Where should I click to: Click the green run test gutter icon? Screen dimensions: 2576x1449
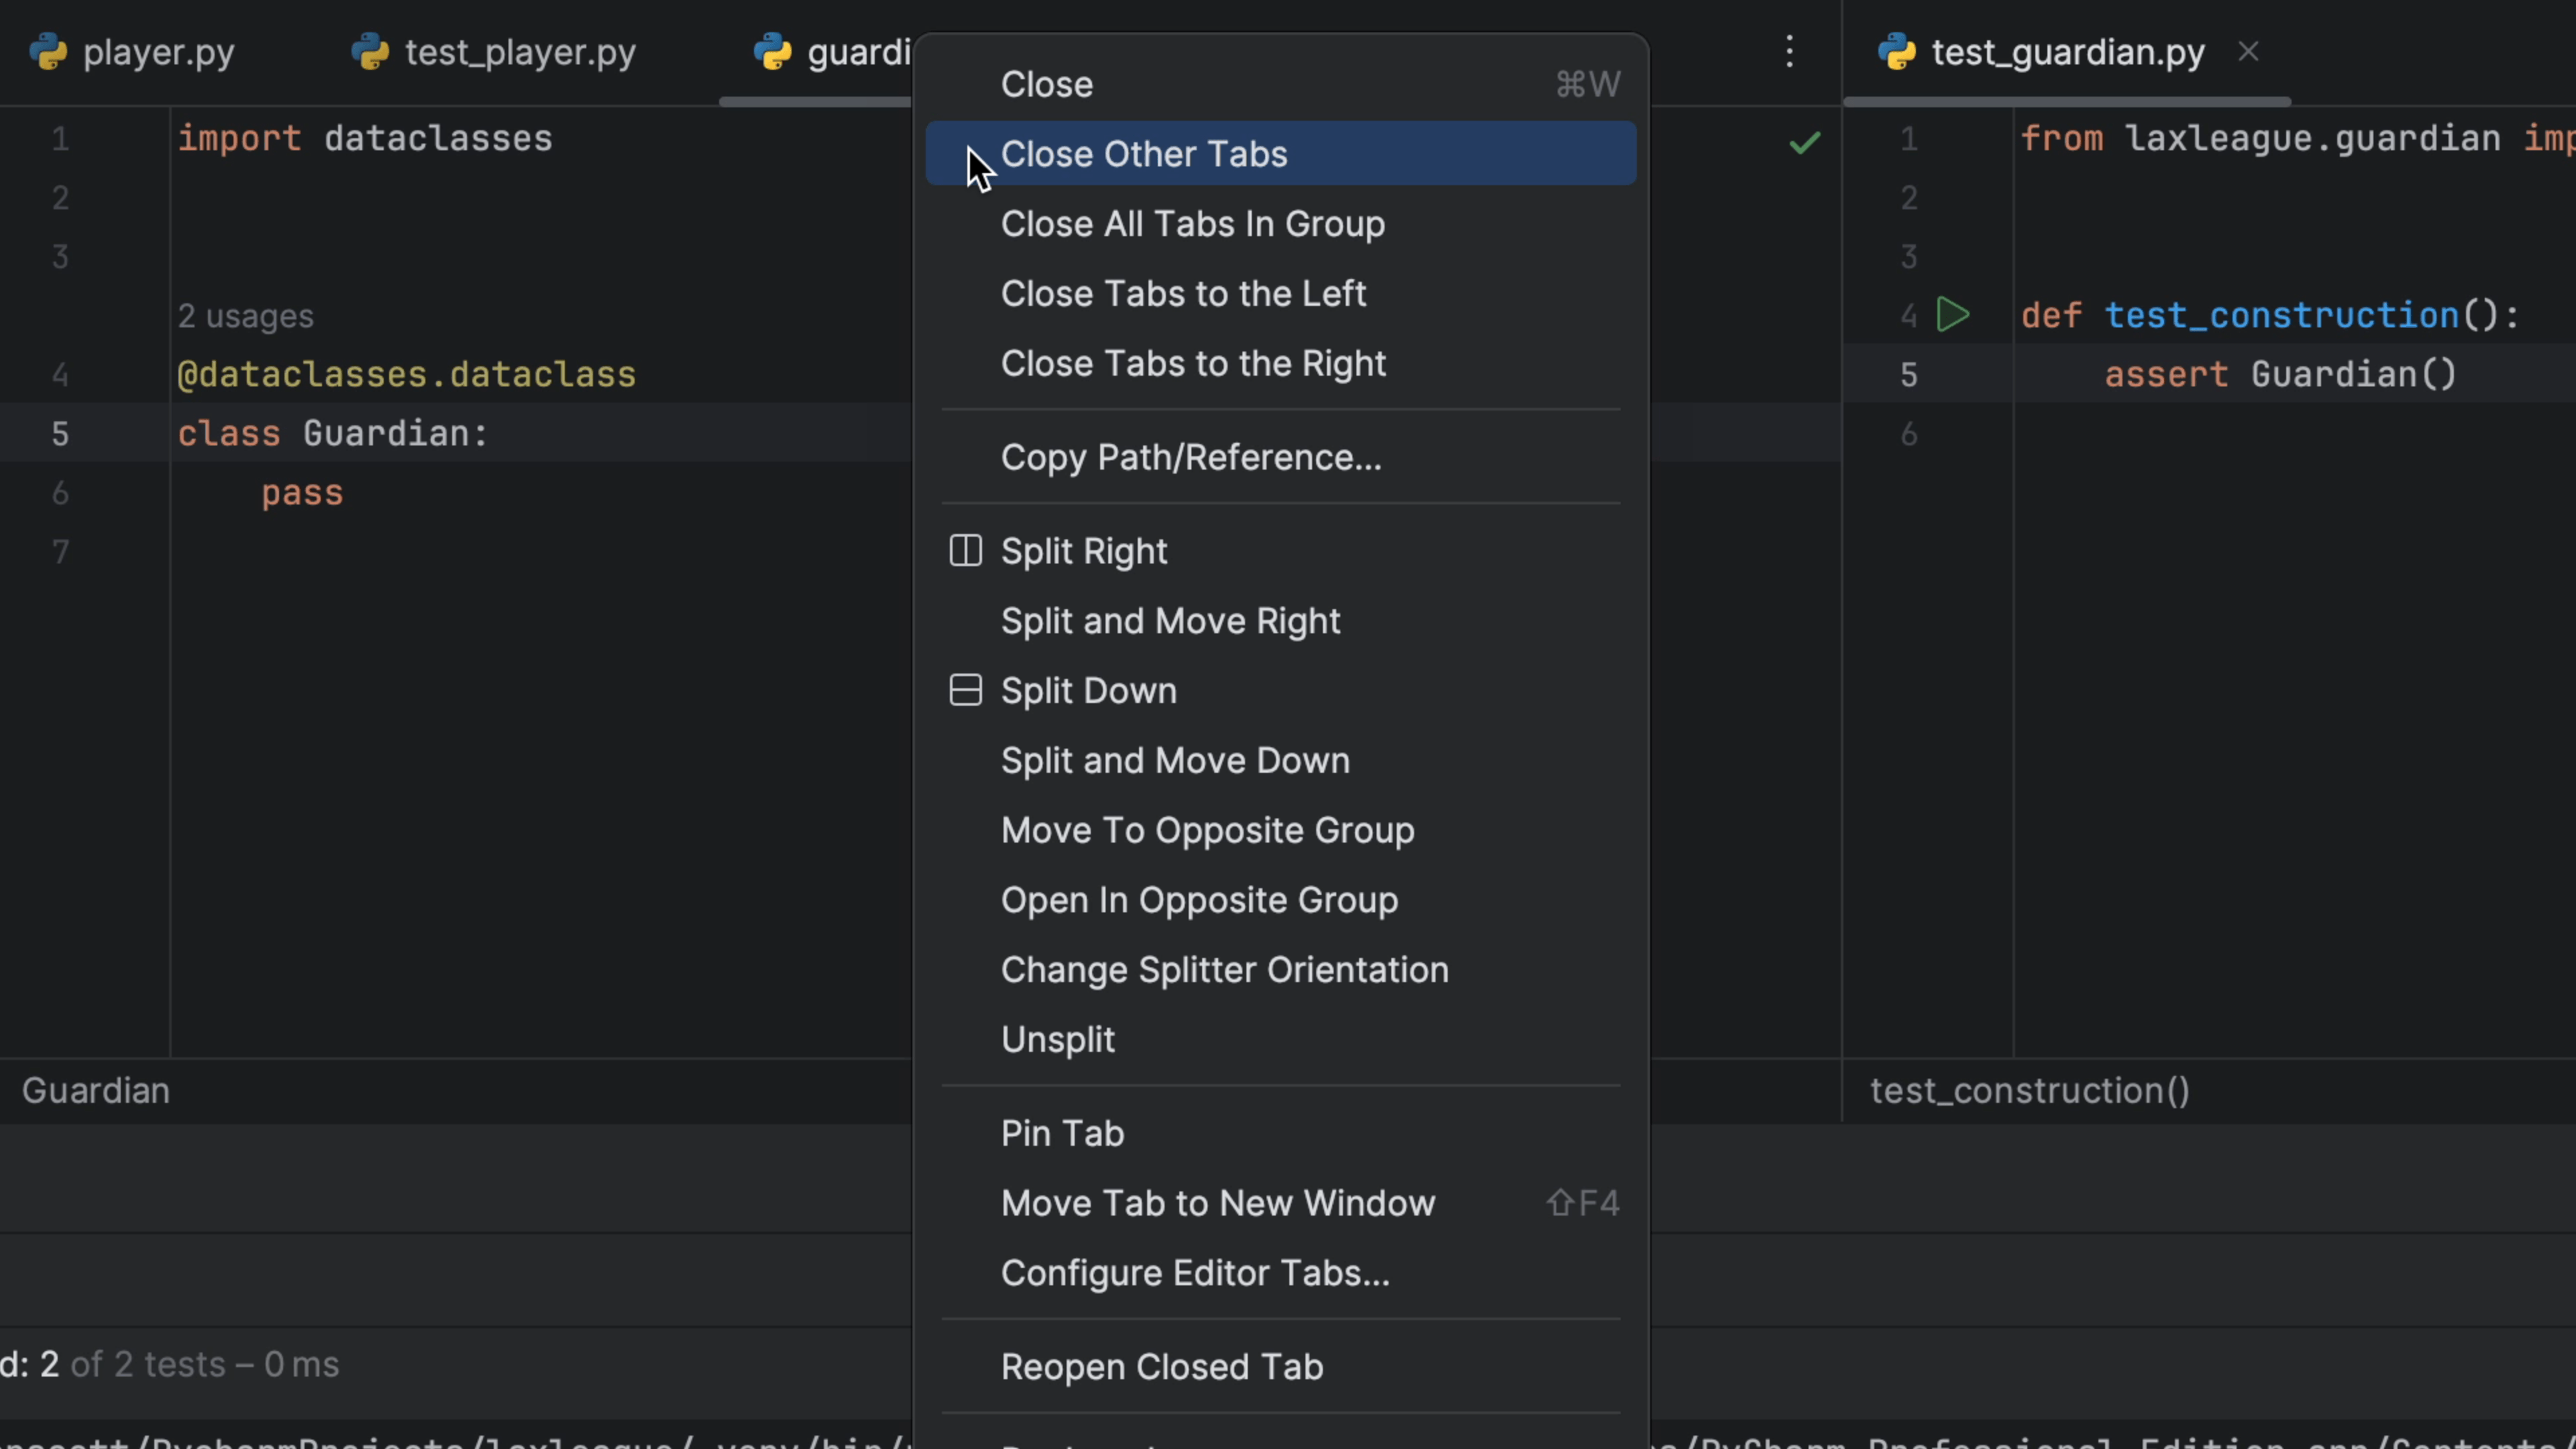click(x=1952, y=315)
